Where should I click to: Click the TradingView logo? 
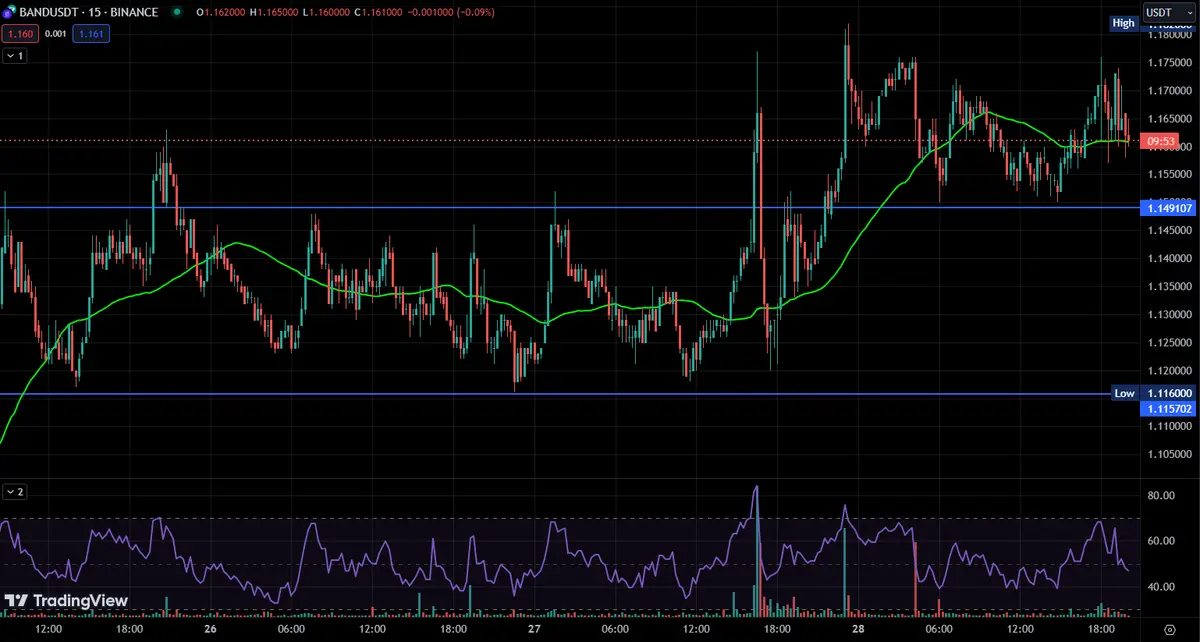click(x=67, y=601)
